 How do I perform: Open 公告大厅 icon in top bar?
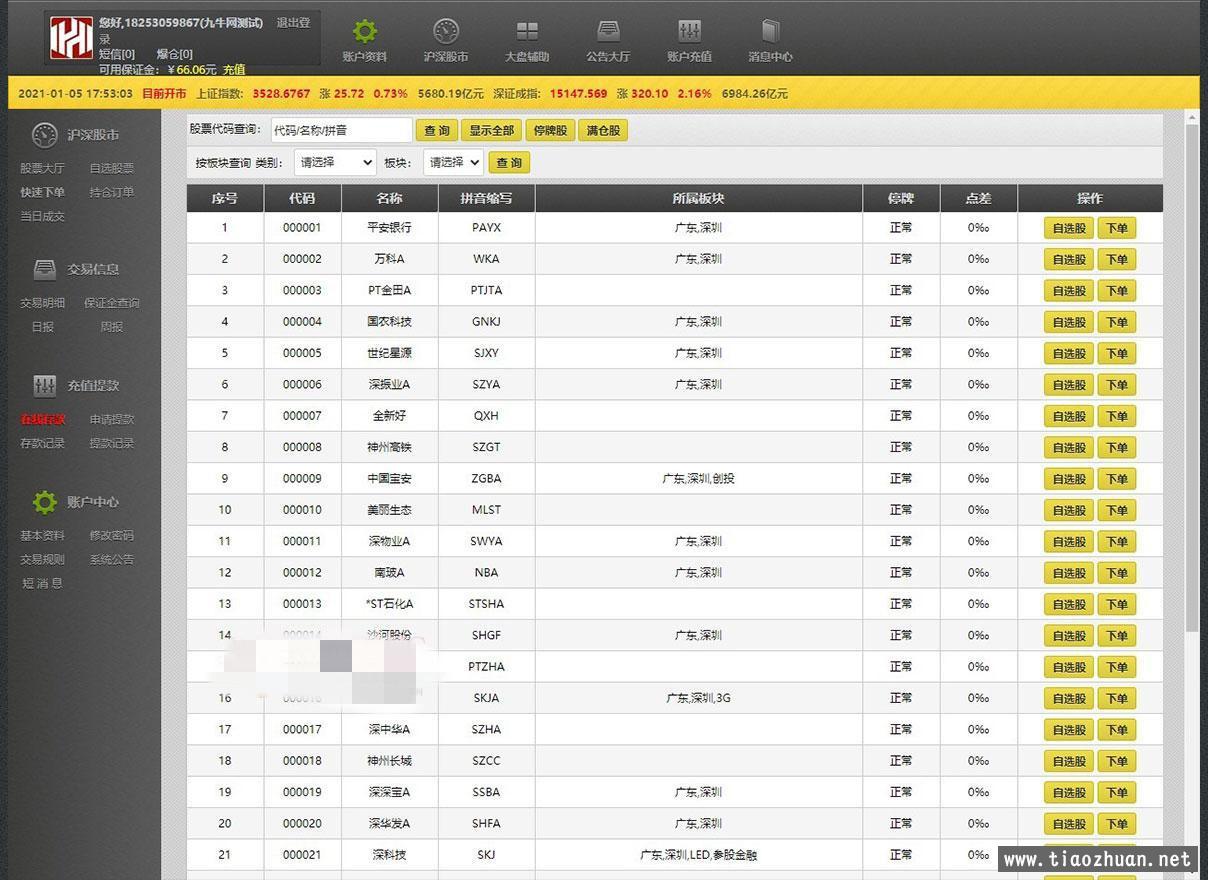(608, 31)
